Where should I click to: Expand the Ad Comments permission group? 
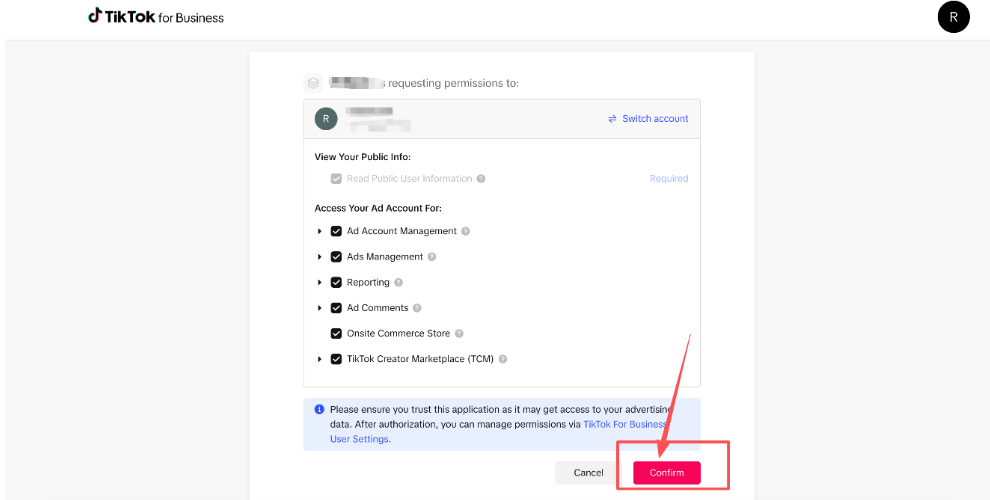pyautogui.click(x=320, y=308)
